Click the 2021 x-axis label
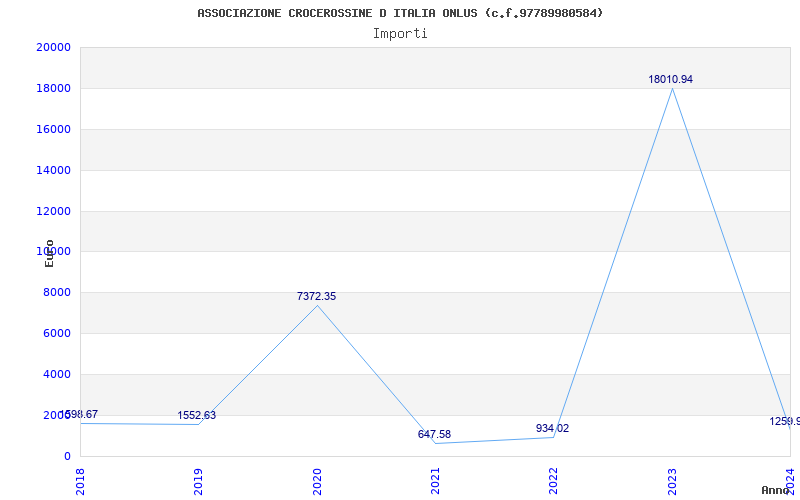Image resolution: width=800 pixels, height=500 pixels. pos(435,482)
